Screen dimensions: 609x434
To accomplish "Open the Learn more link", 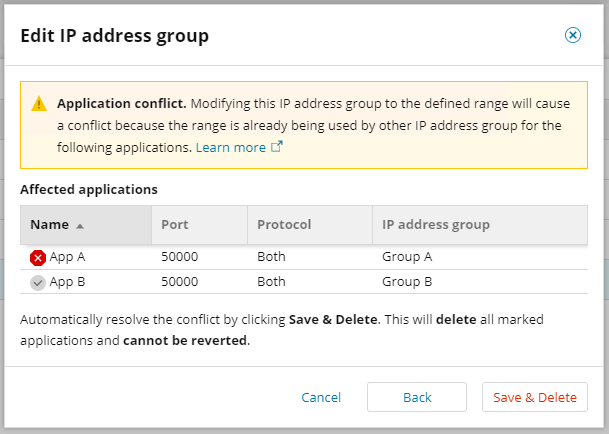I will click(231, 147).
